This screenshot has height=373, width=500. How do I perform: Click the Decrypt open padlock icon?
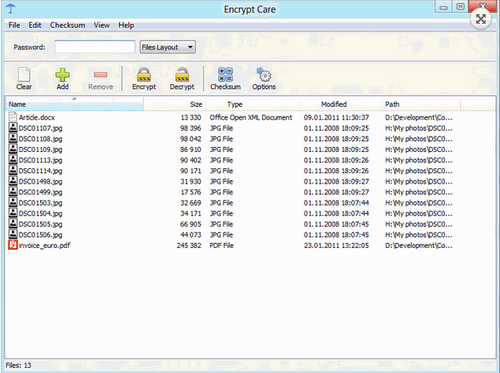tap(182, 74)
